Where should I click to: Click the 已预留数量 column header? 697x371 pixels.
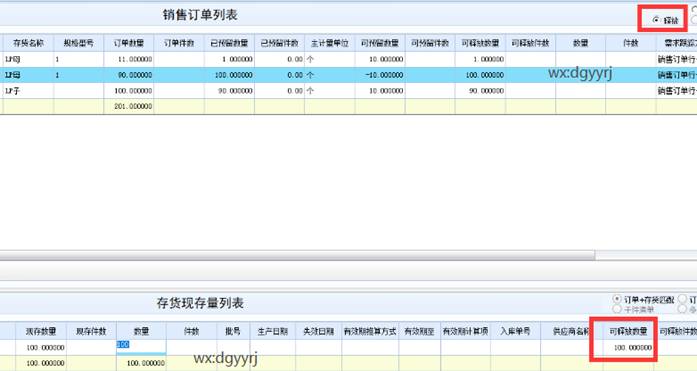coord(229,43)
